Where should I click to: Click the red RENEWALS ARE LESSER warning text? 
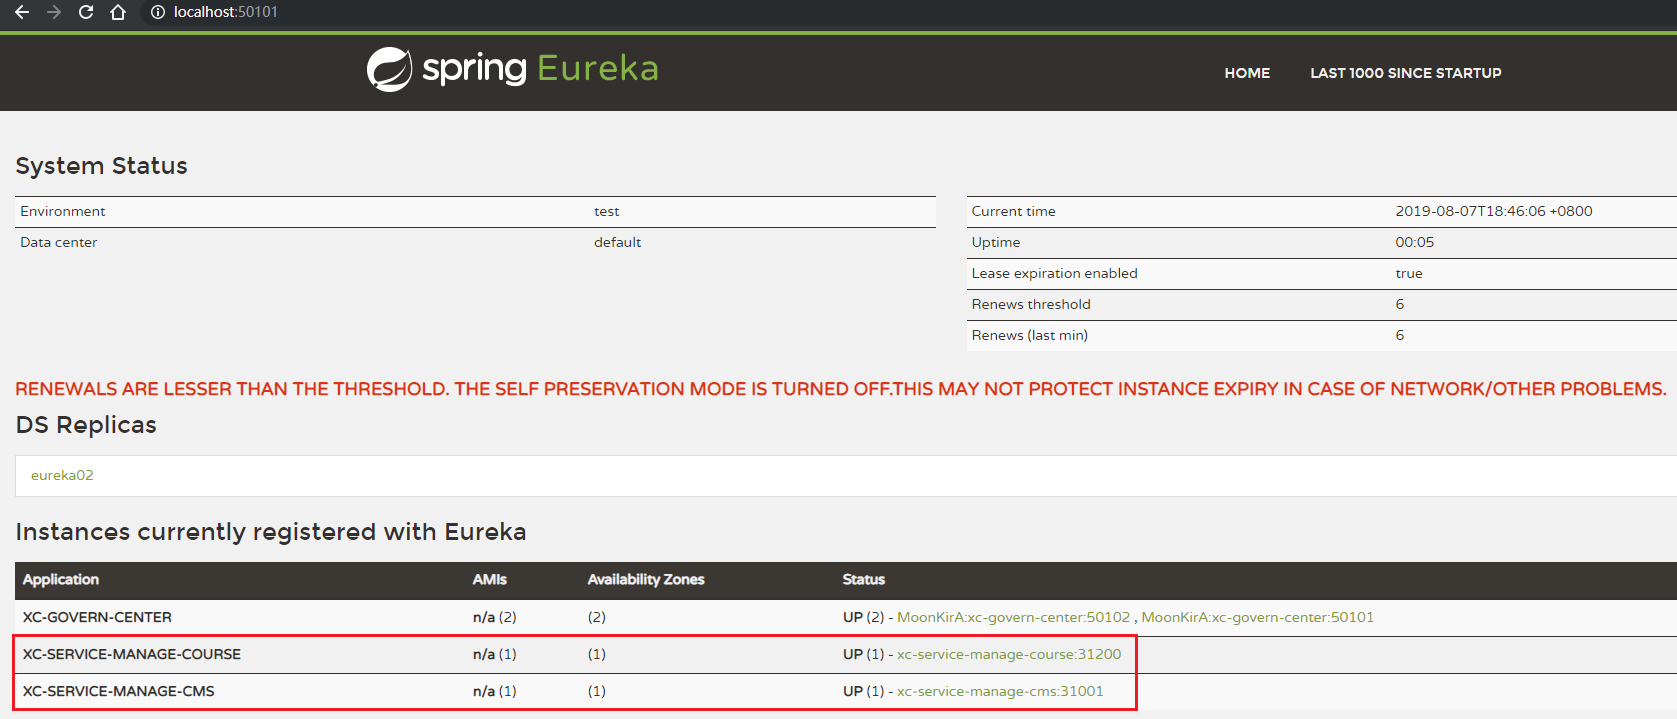point(840,389)
